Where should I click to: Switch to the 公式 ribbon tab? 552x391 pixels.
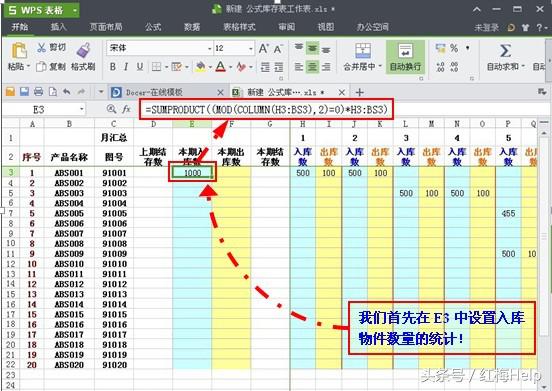tap(153, 27)
